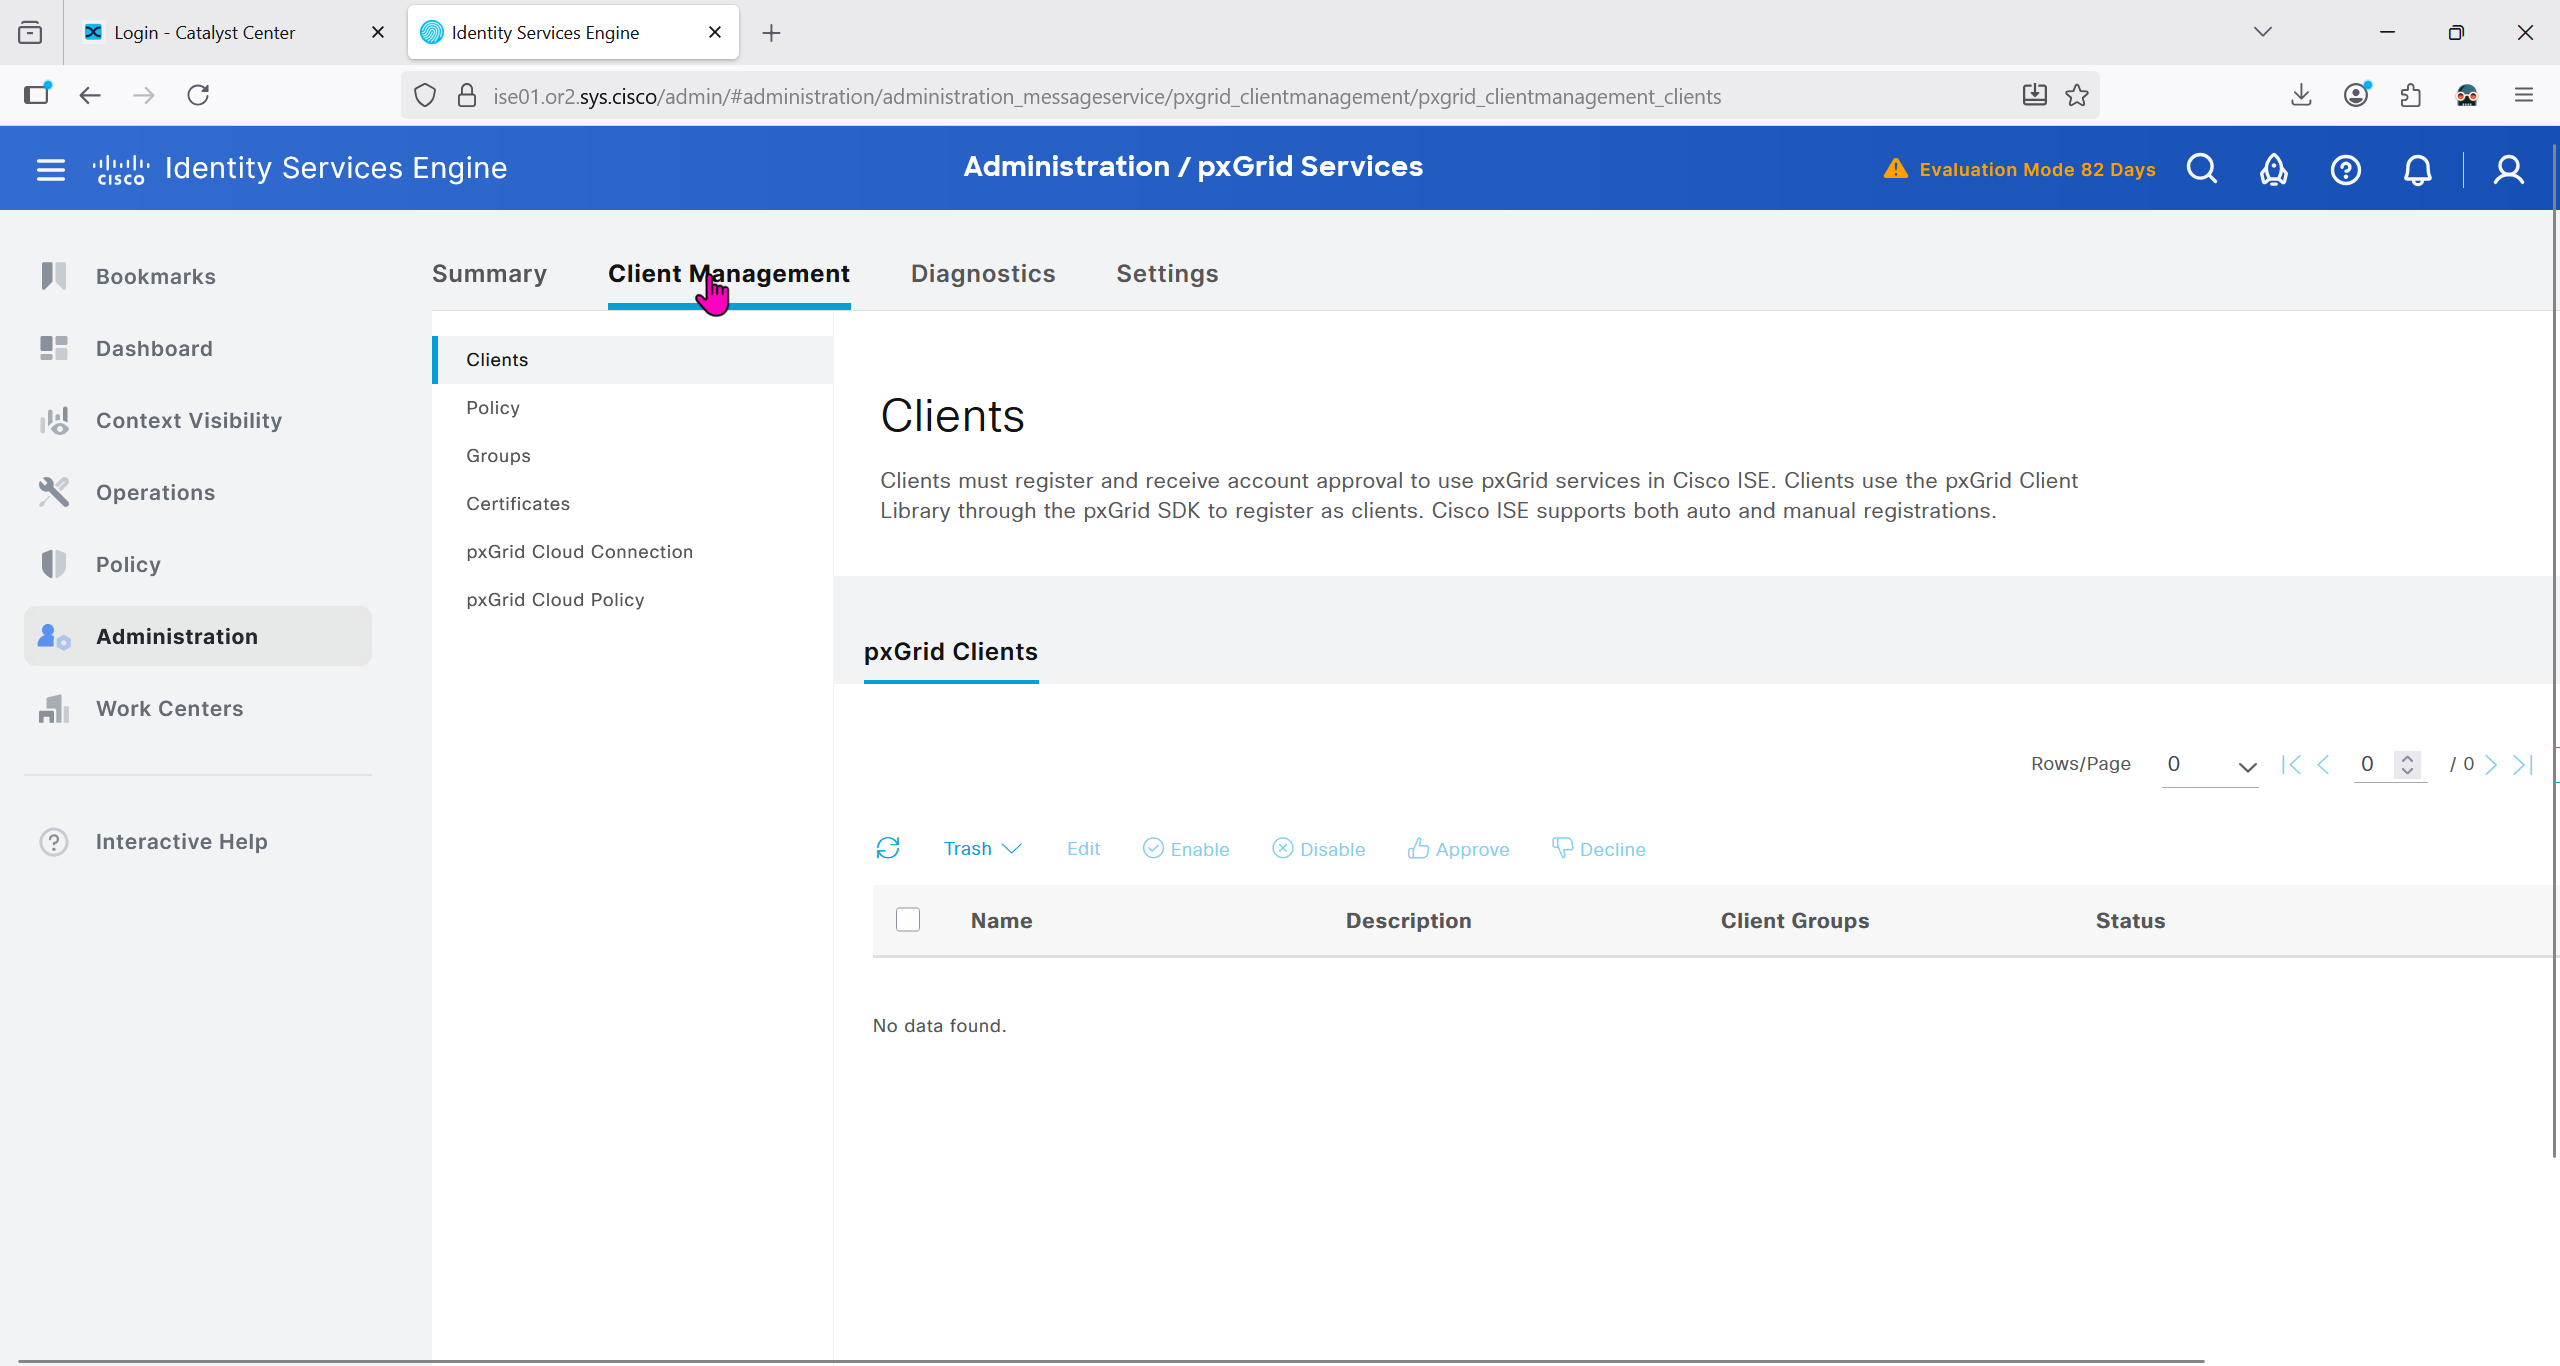
Task: Open the hamburger navigation menu
Action: coord(50,169)
